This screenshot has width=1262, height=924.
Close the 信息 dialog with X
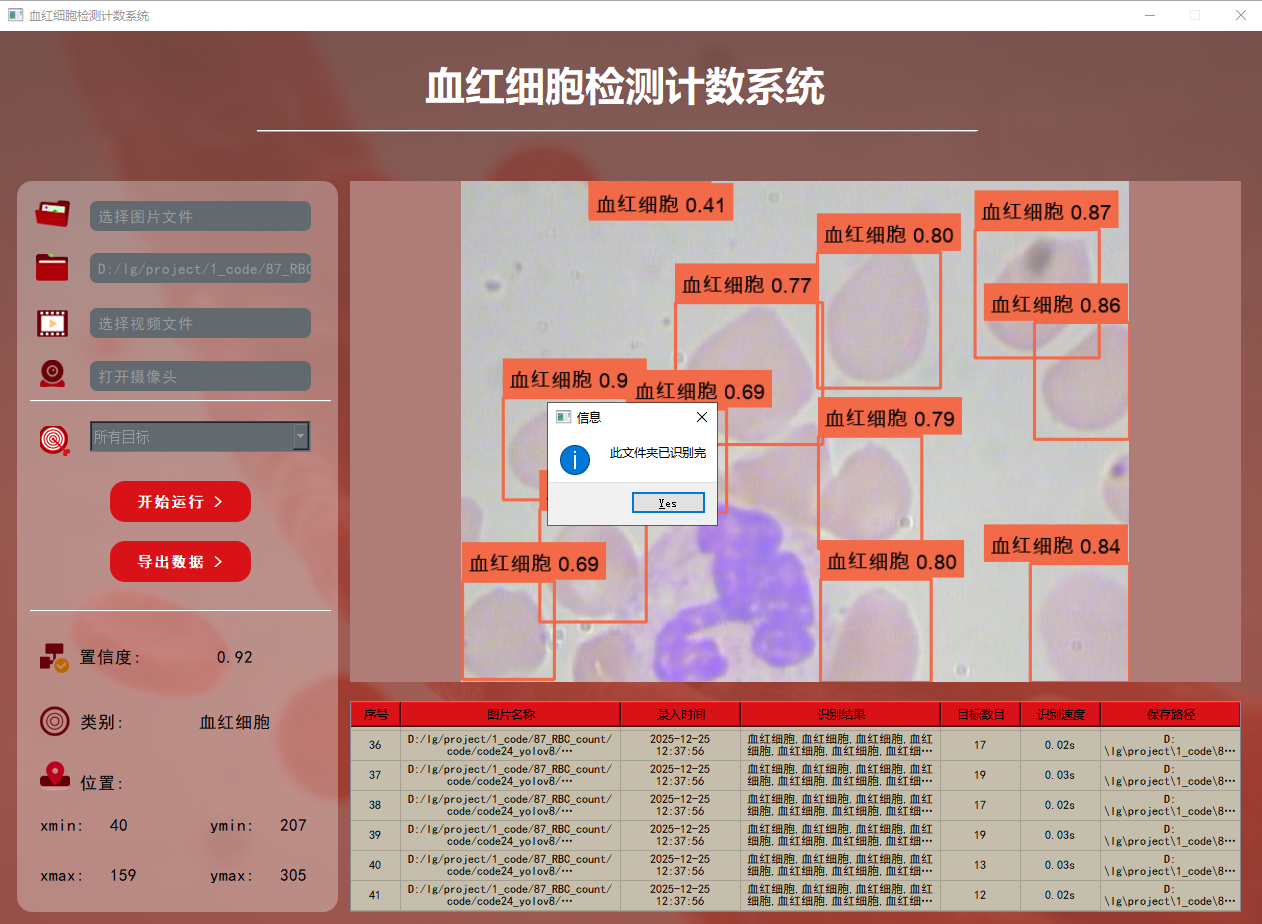[701, 417]
